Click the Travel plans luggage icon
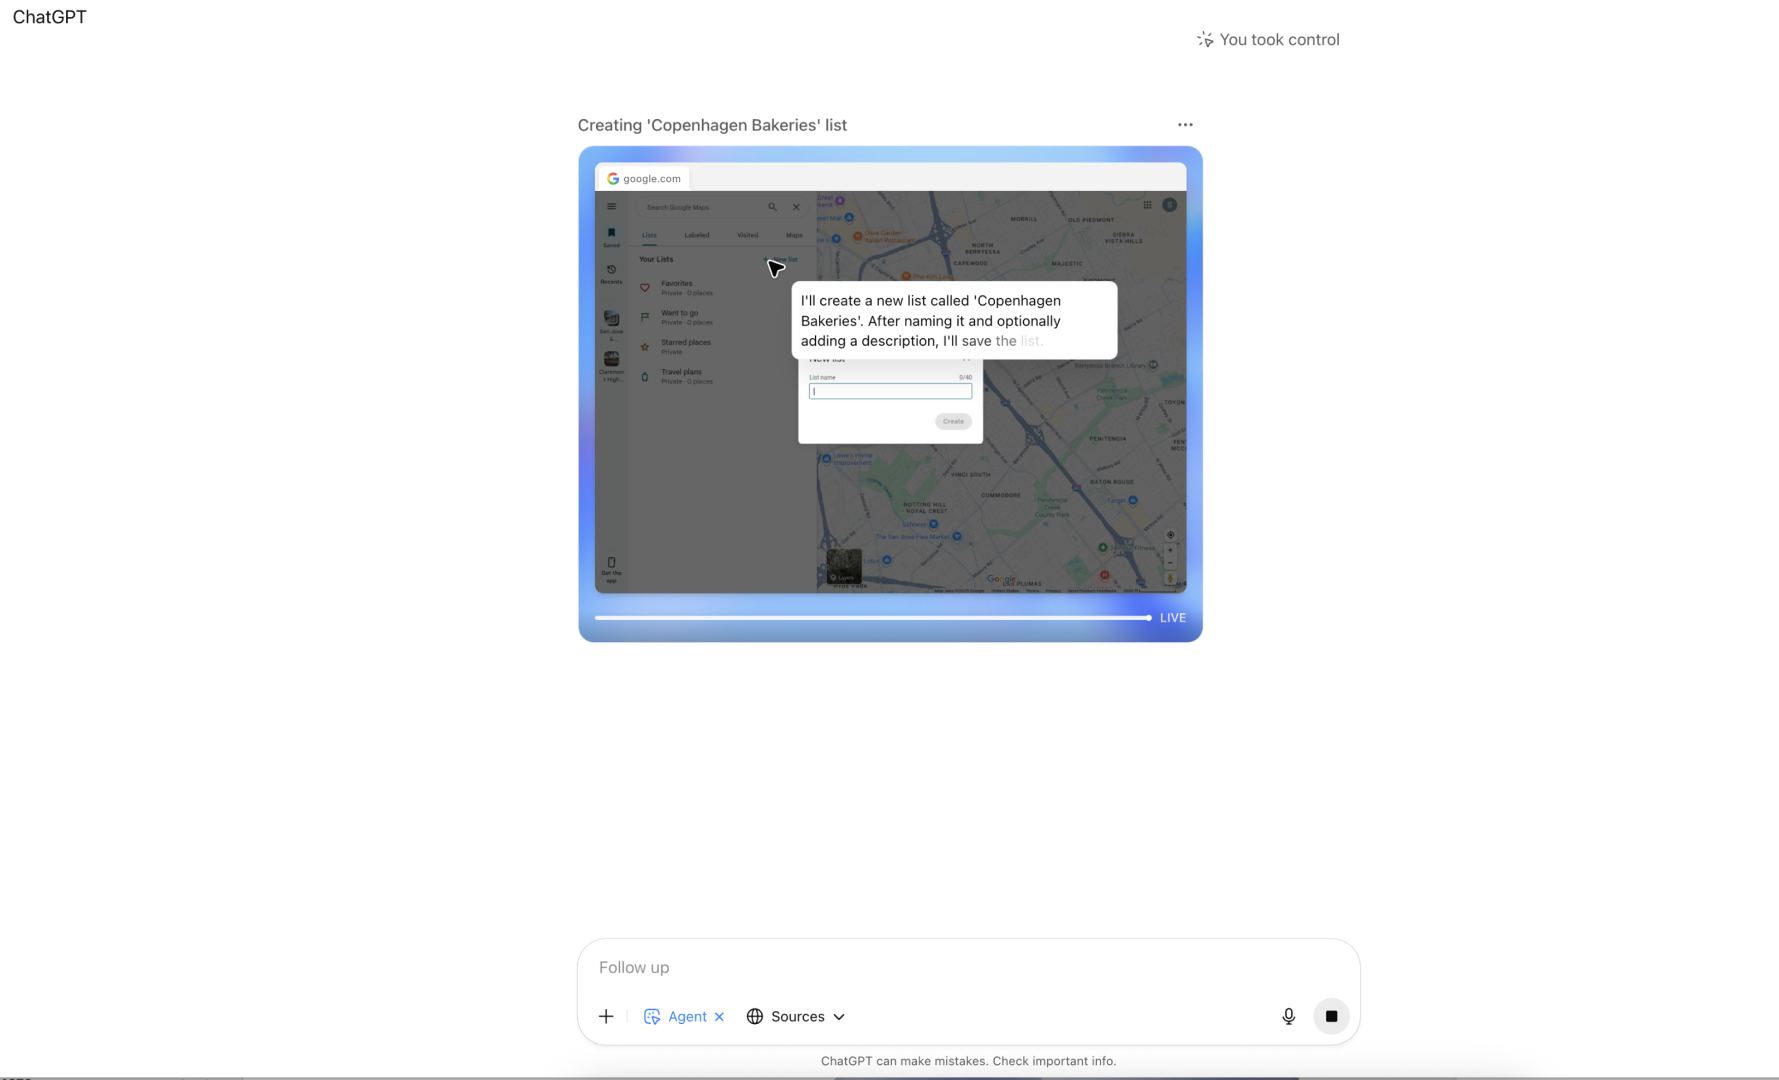Viewport: 1779px width, 1080px height. [645, 377]
